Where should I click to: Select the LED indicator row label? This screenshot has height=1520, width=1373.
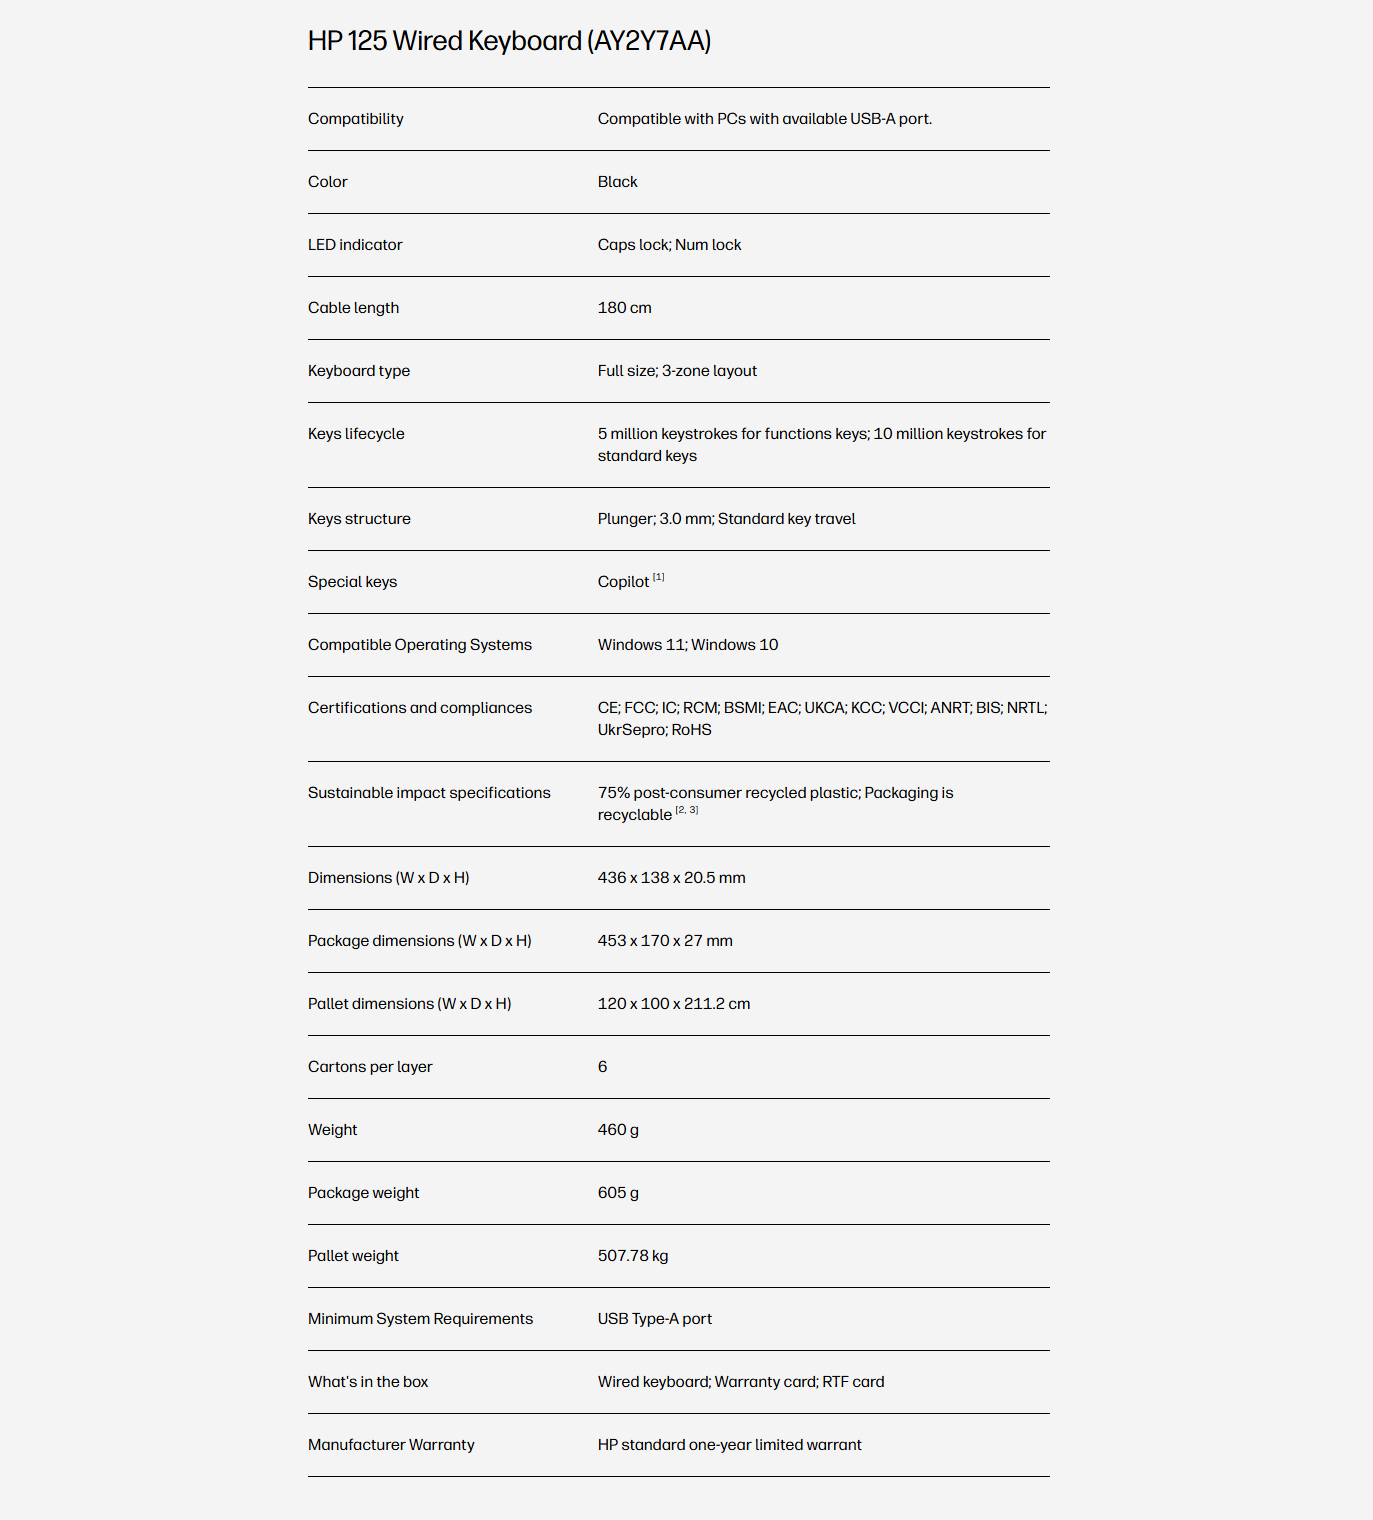355,245
